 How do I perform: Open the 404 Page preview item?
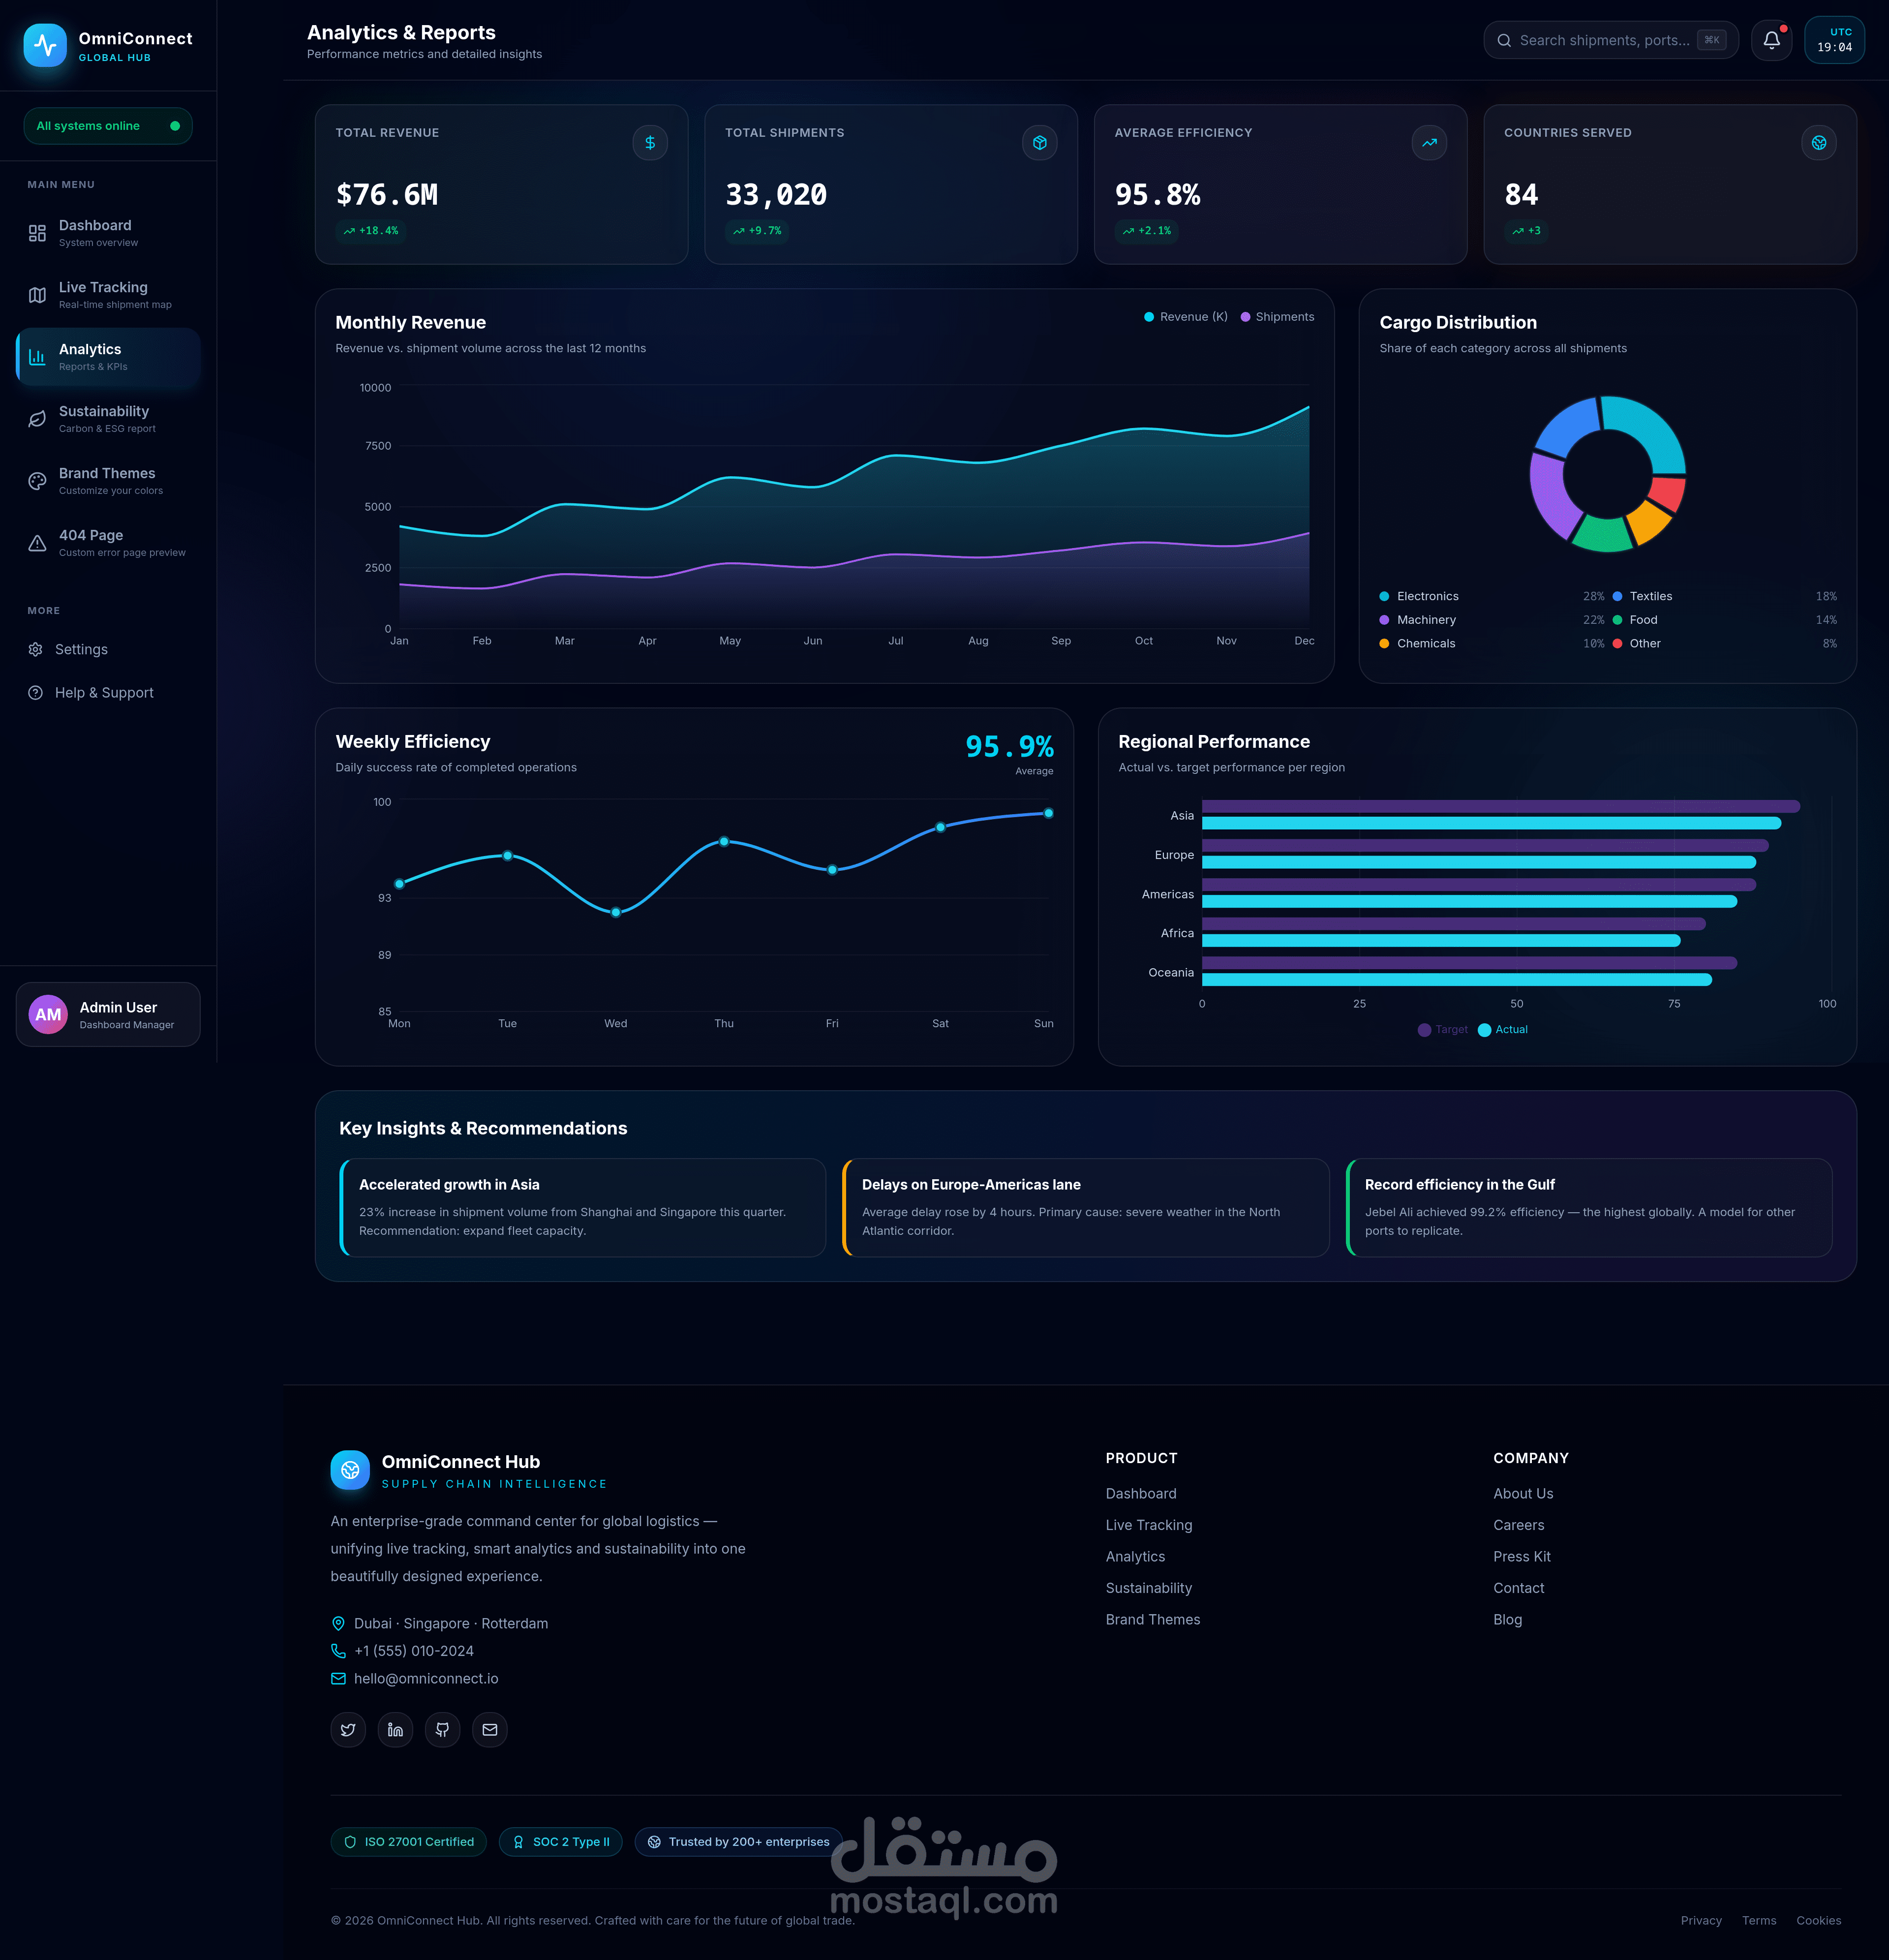(x=108, y=543)
